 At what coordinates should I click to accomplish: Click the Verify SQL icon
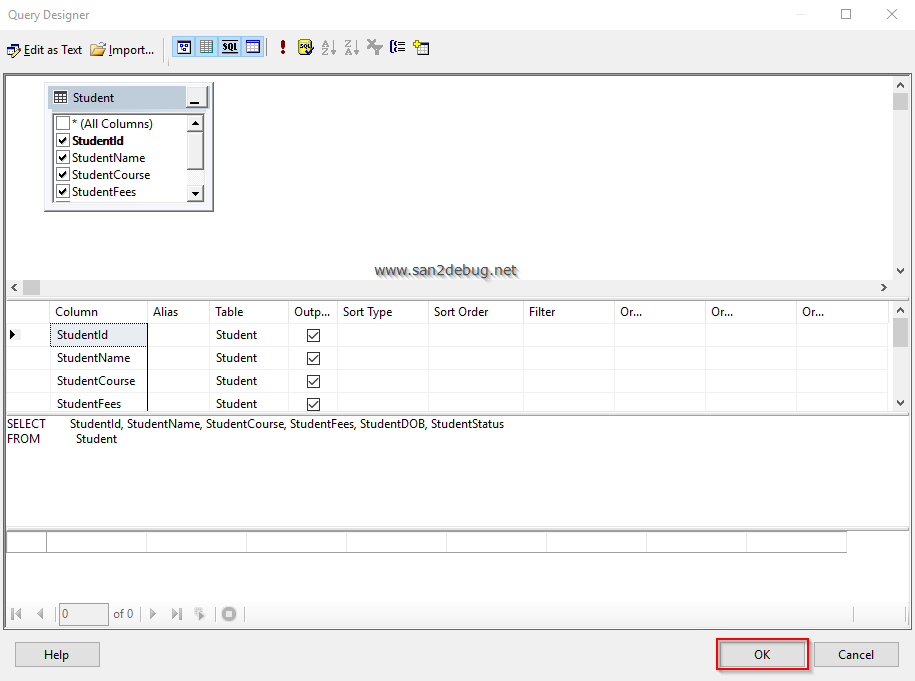305,47
